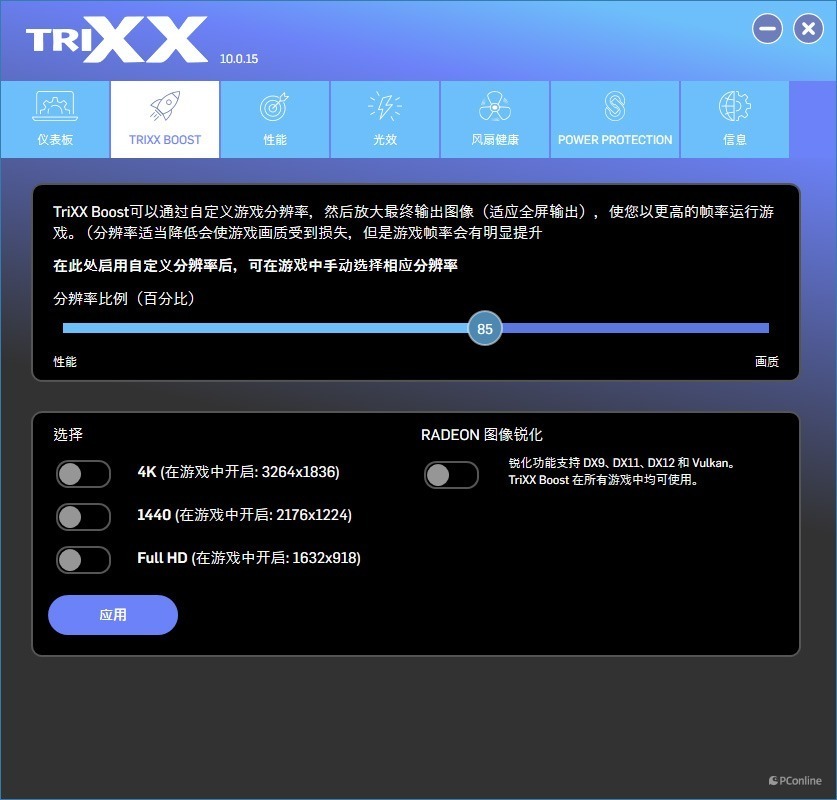This screenshot has width=837, height=800.
Task: Open the POWER PROTECTION tab
Action: click(615, 120)
